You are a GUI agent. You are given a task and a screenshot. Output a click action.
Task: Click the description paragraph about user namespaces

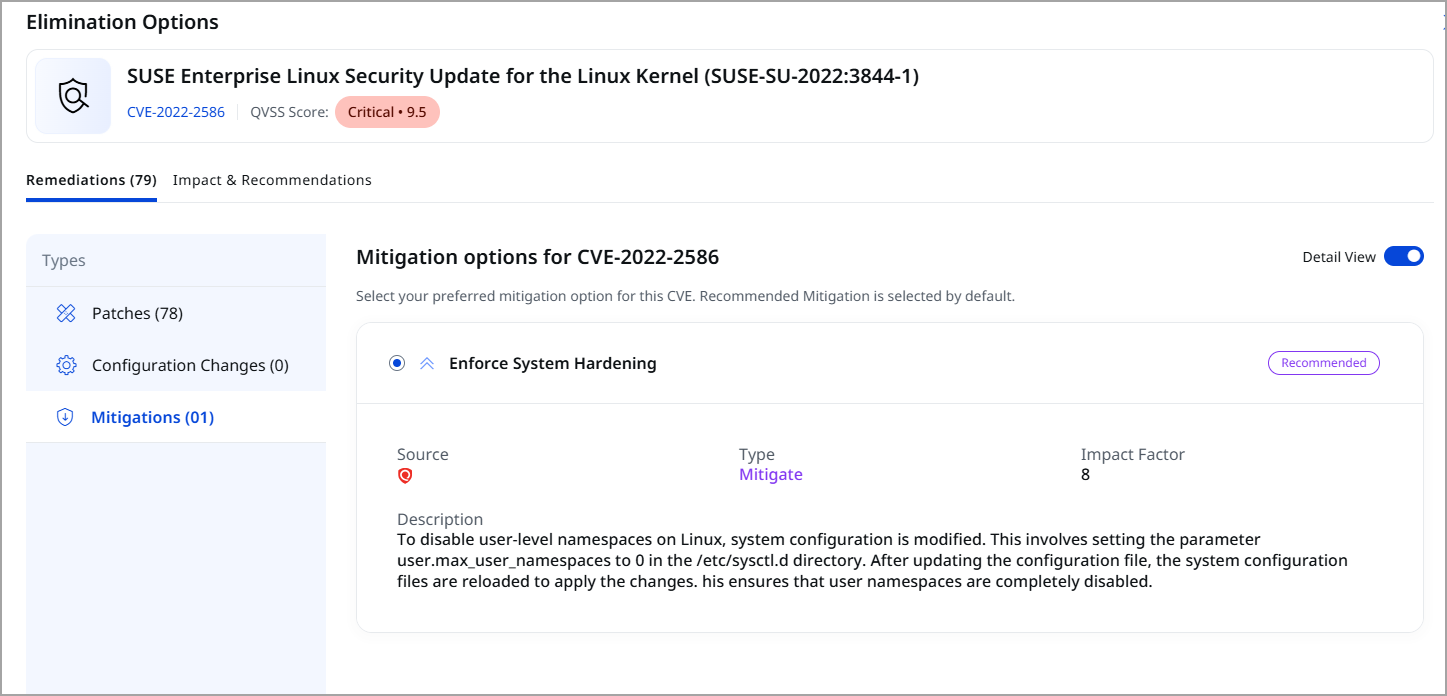pos(872,560)
